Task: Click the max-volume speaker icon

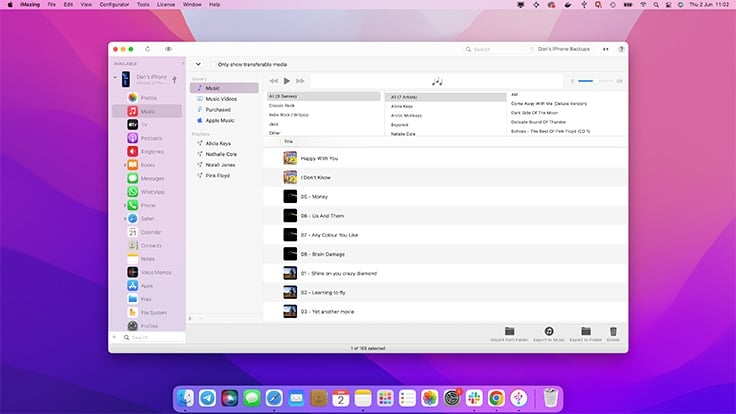Action: 620,81
